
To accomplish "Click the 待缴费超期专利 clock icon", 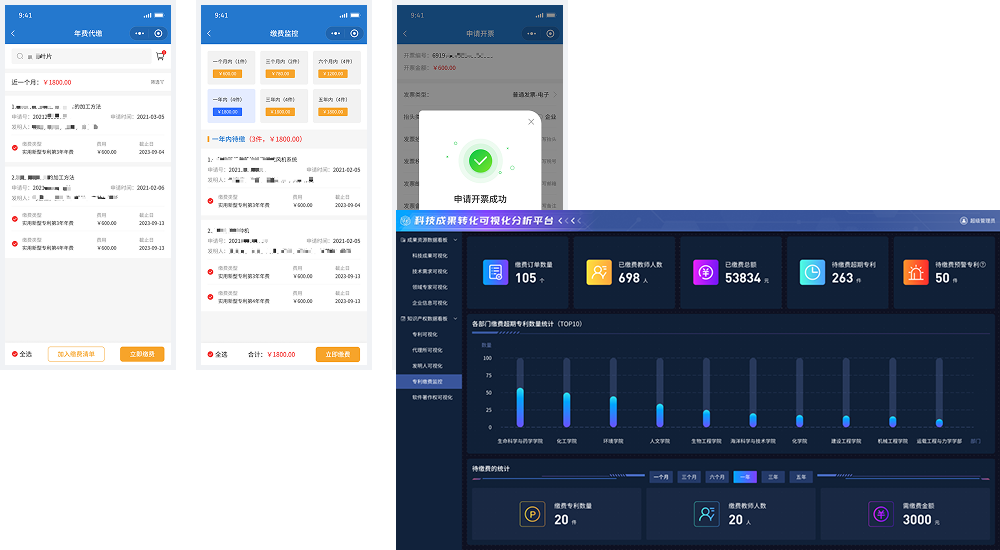I will tap(812, 272).
